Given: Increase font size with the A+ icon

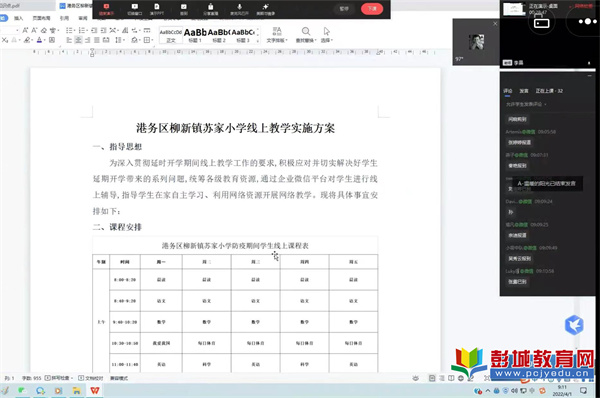Looking at the screenshot, I should pyautogui.click(x=25, y=30).
